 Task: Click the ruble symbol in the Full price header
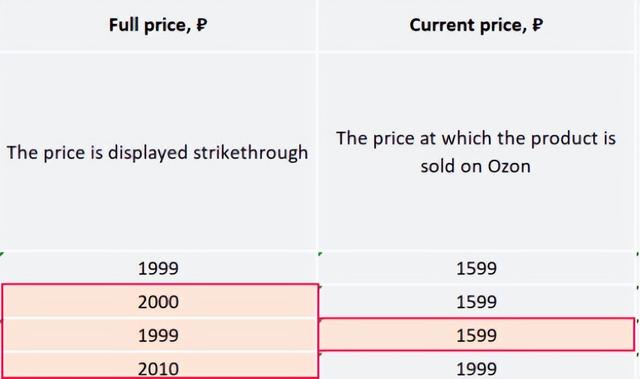coord(202,25)
